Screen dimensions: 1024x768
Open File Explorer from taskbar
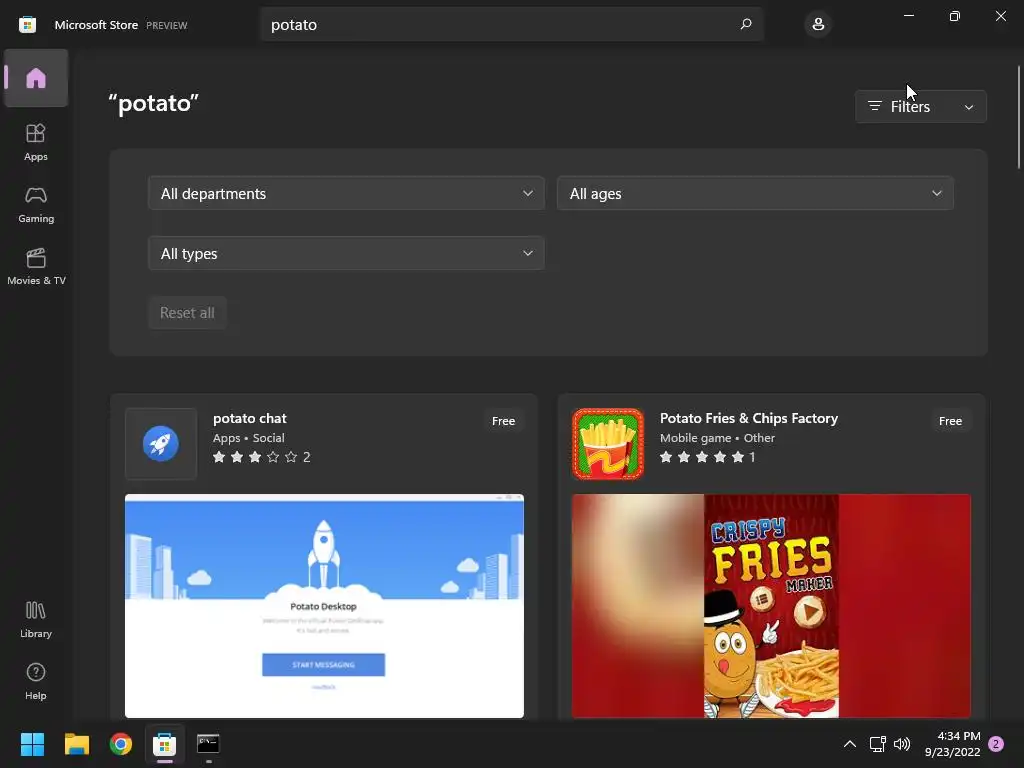coord(76,744)
